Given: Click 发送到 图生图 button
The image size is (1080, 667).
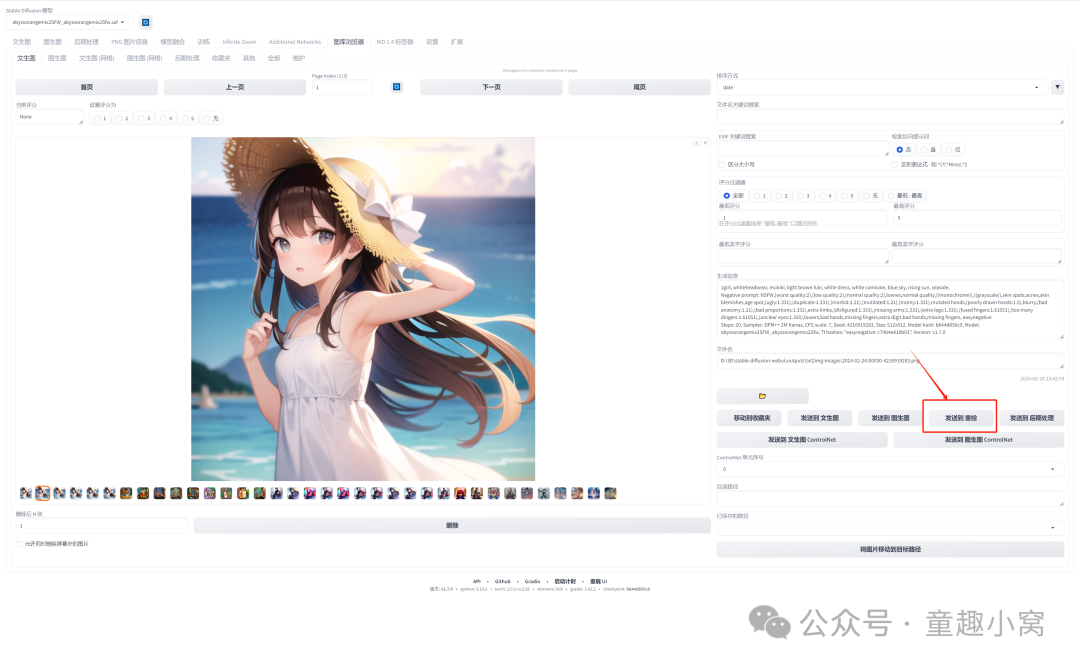Looking at the screenshot, I should 890,418.
